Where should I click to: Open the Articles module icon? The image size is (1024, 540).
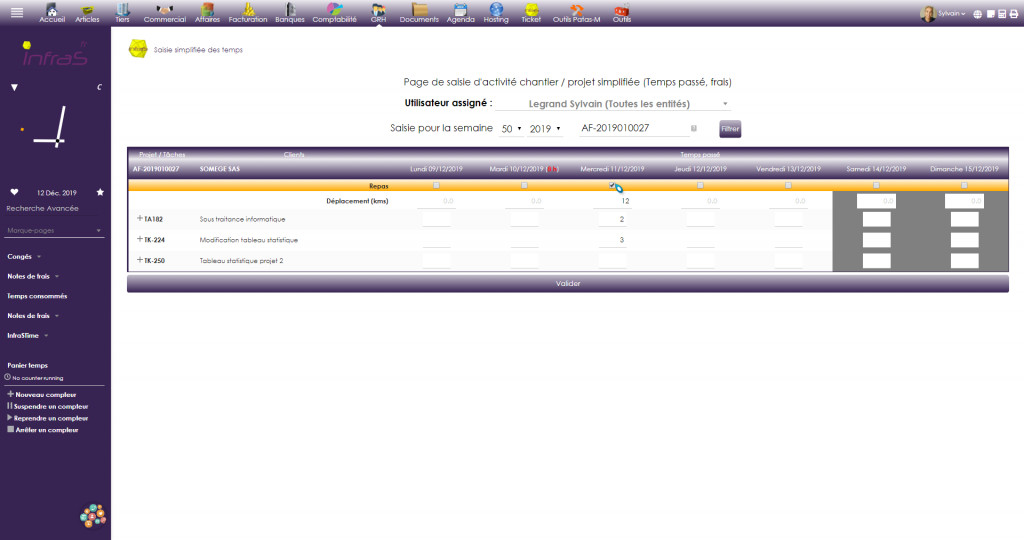87,12
